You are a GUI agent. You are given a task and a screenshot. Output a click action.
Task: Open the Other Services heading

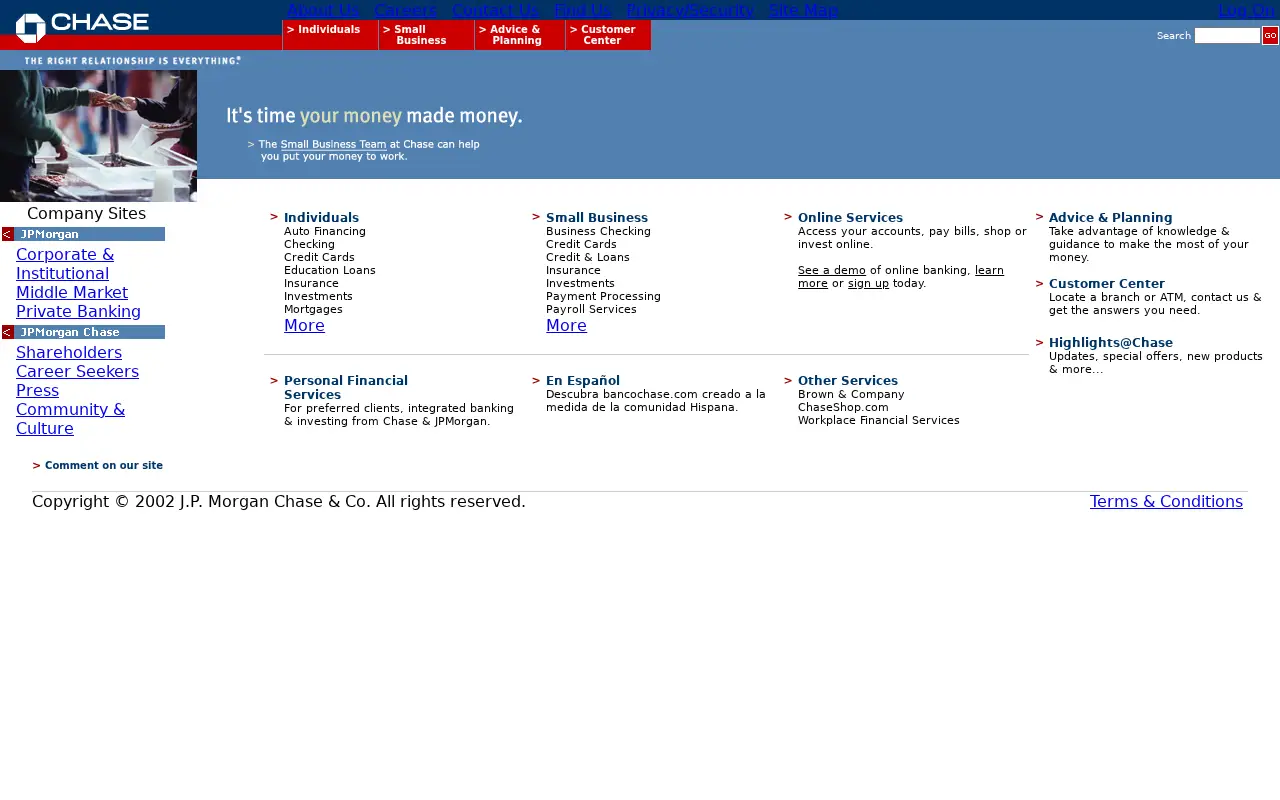pyautogui.click(x=848, y=381)
